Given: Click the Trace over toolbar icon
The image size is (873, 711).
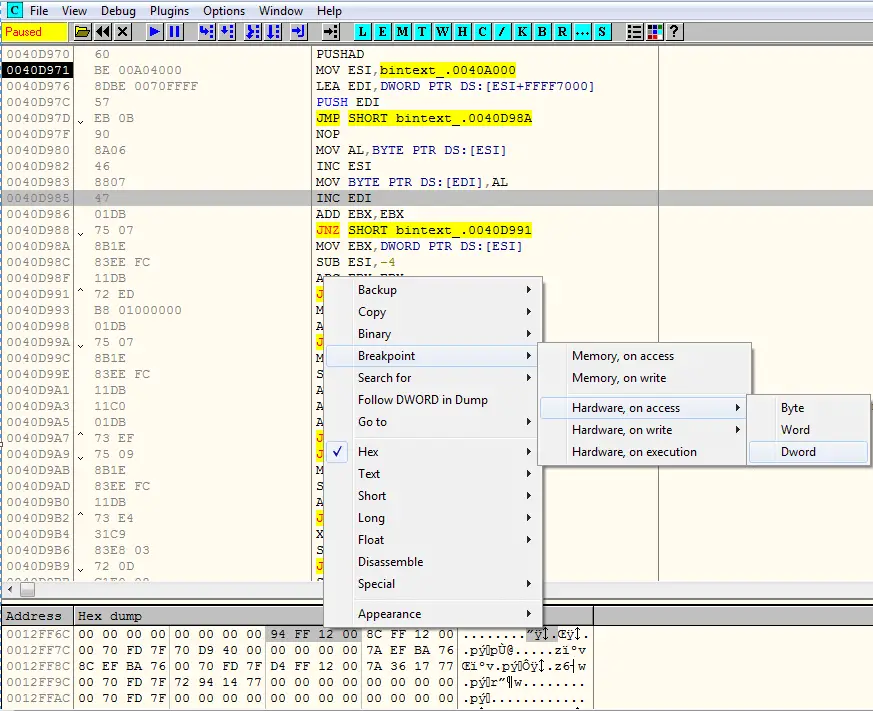Looking at the screenshot, I should click(x=273, y=32).
